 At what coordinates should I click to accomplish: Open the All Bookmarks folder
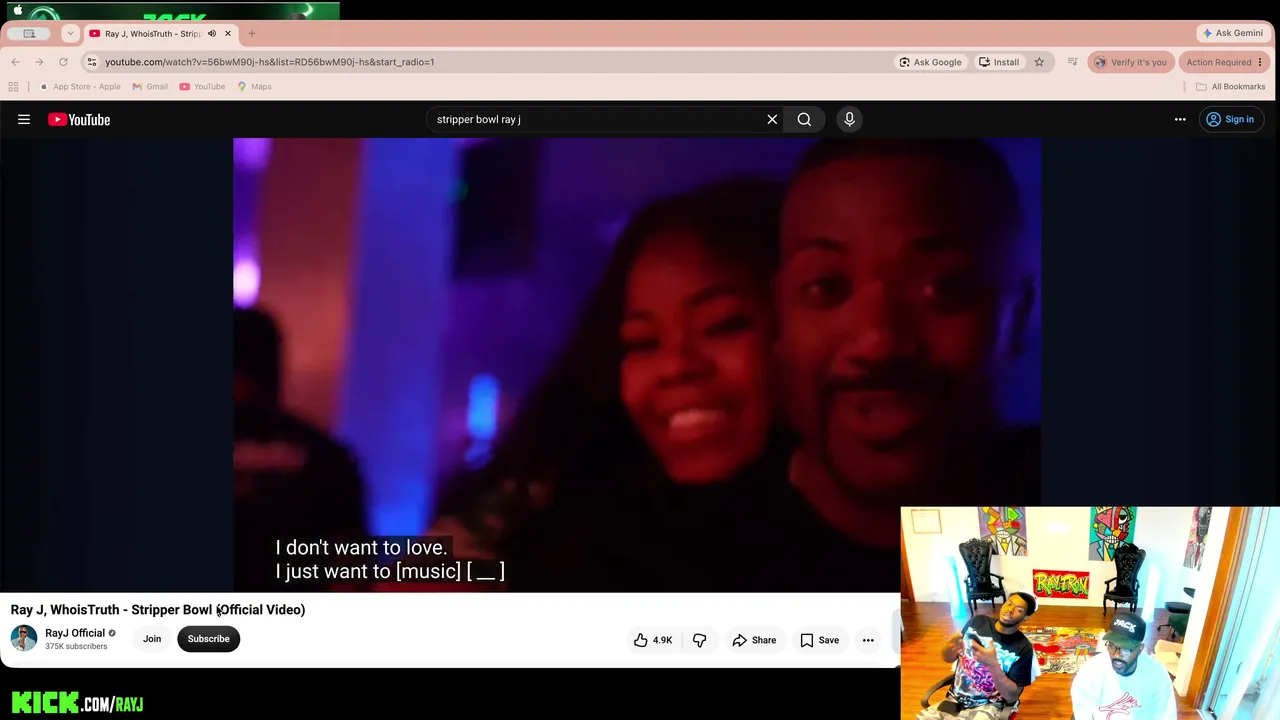1230,87
